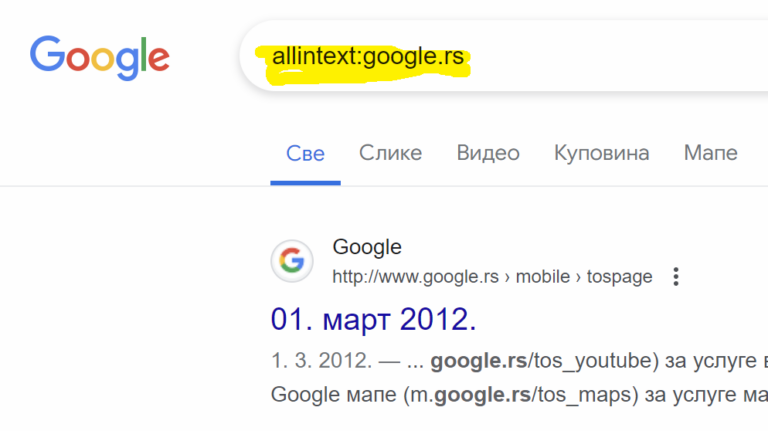Screen dimensions: 768x431
Task: Click the 1. 3. 2012. snippet date
Action: click(322, 361)
